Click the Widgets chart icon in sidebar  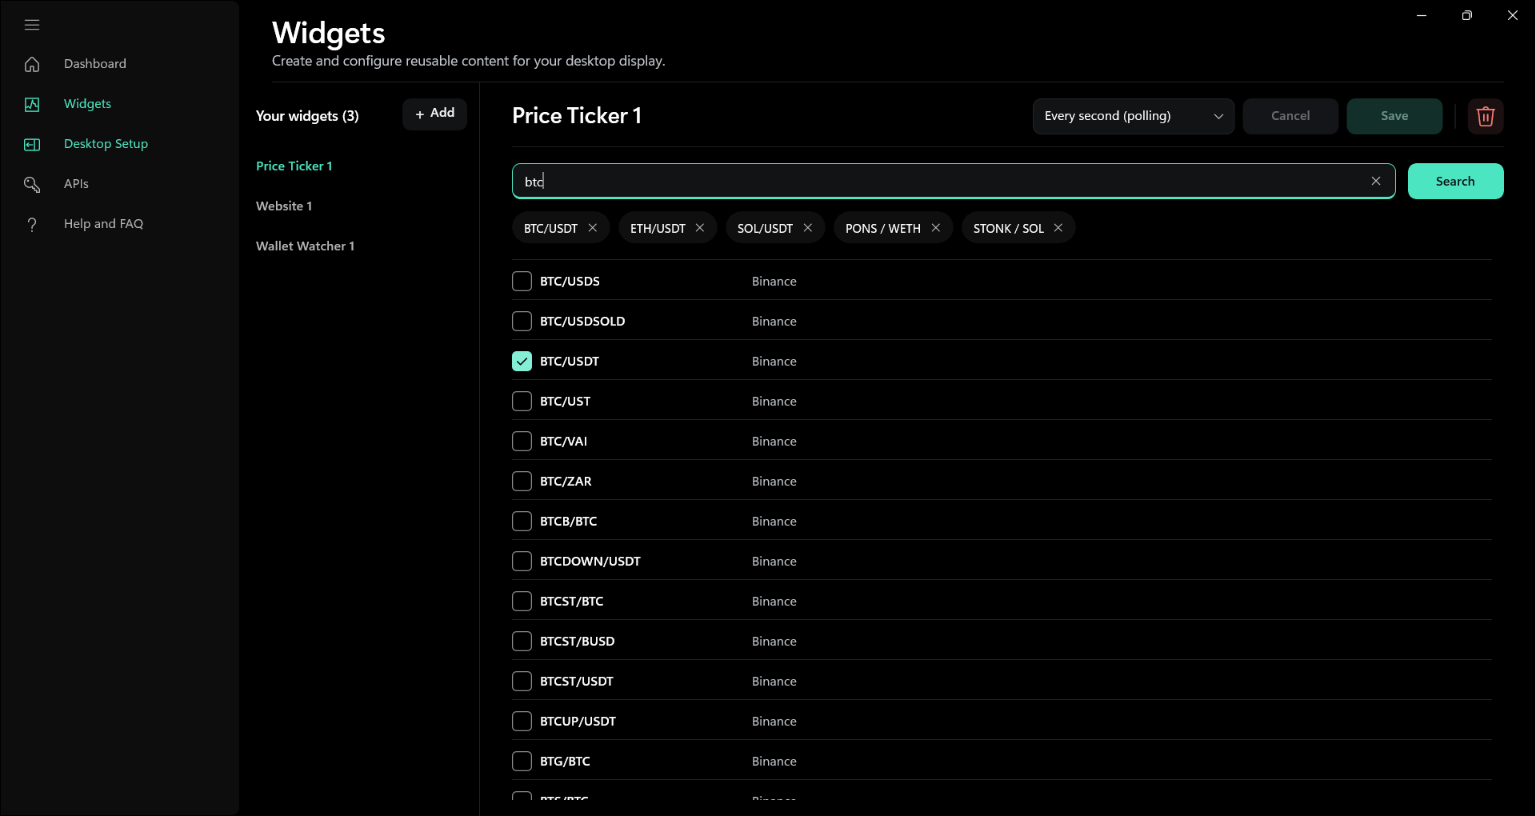pyautogui.click(x=32, y=104)
